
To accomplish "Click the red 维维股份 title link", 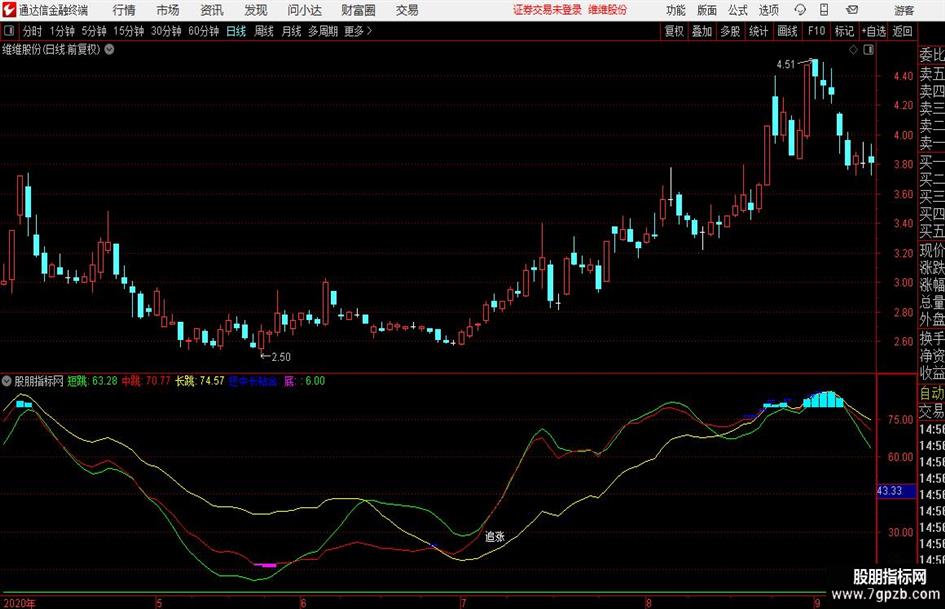I will click(608, 10).
